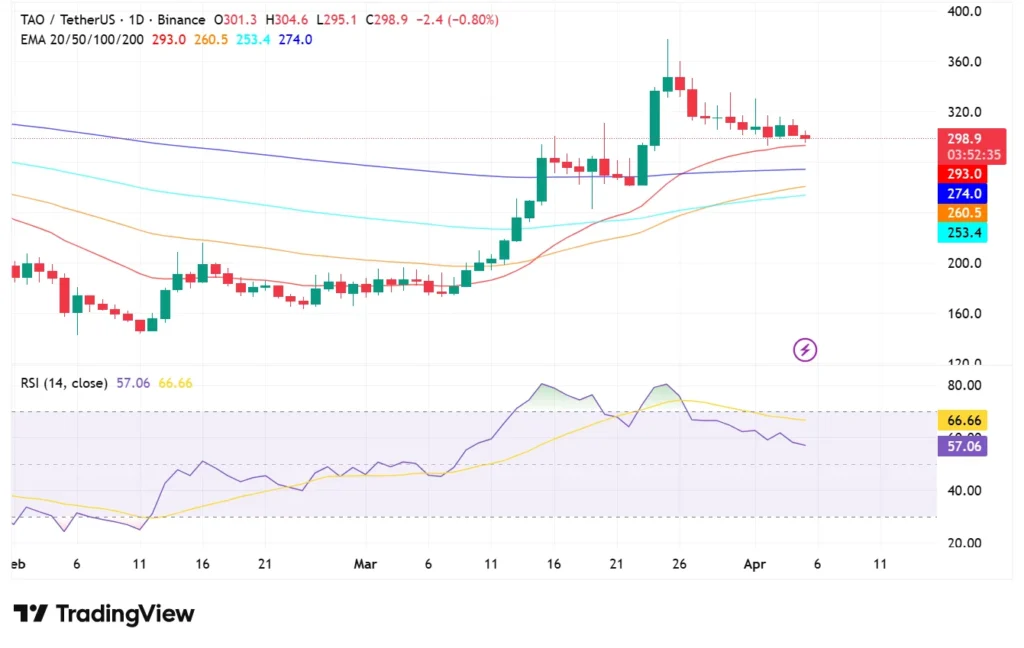Select the cyan EMA 253.4 axis label

click(964, 233)
